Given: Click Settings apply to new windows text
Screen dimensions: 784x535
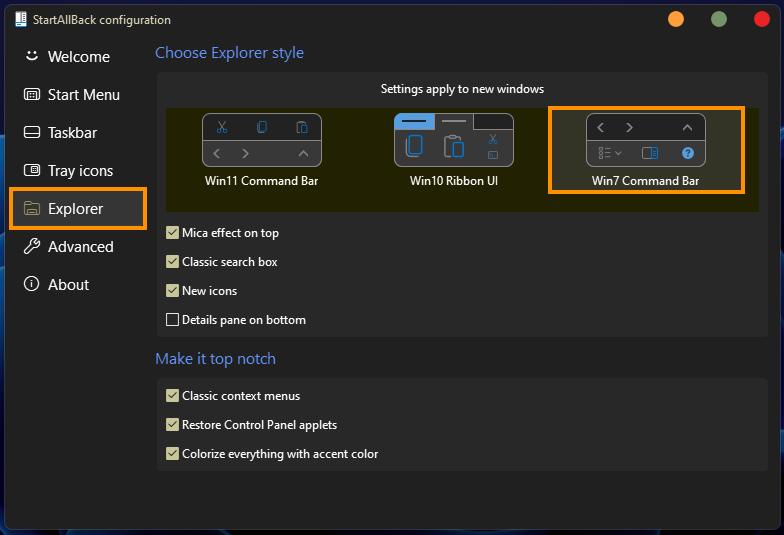Looking at the screenshot, I should (x=462, y=89).
